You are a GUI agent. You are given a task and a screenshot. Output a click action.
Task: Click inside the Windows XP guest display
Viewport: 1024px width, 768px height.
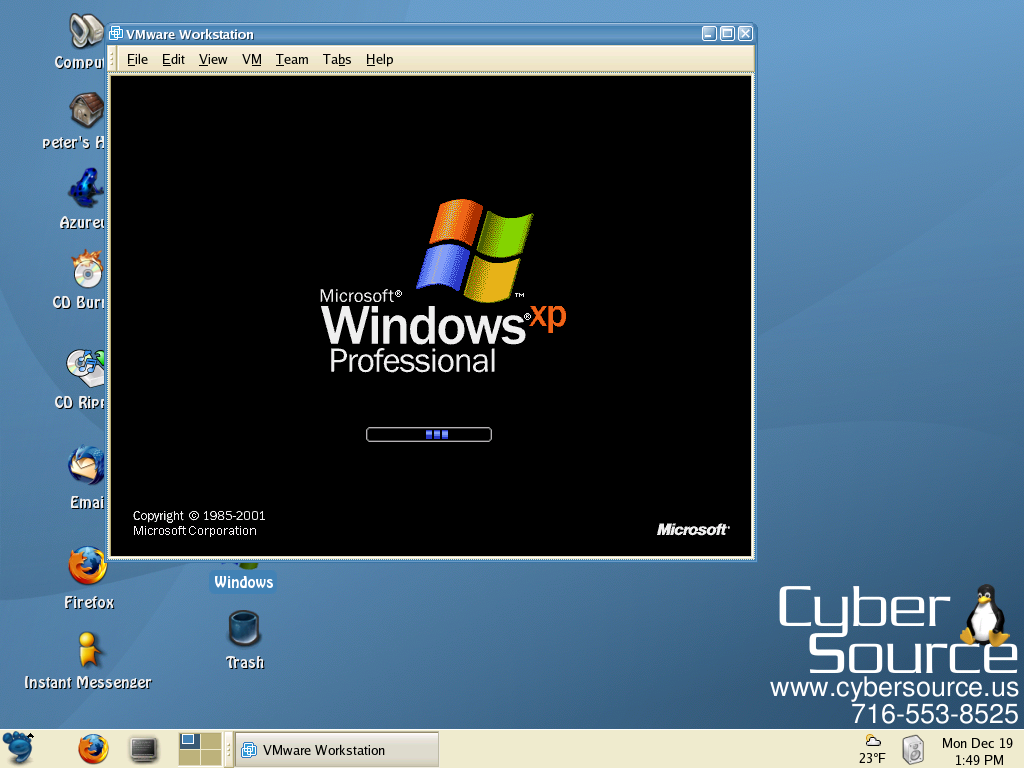(x=431, y=316)
